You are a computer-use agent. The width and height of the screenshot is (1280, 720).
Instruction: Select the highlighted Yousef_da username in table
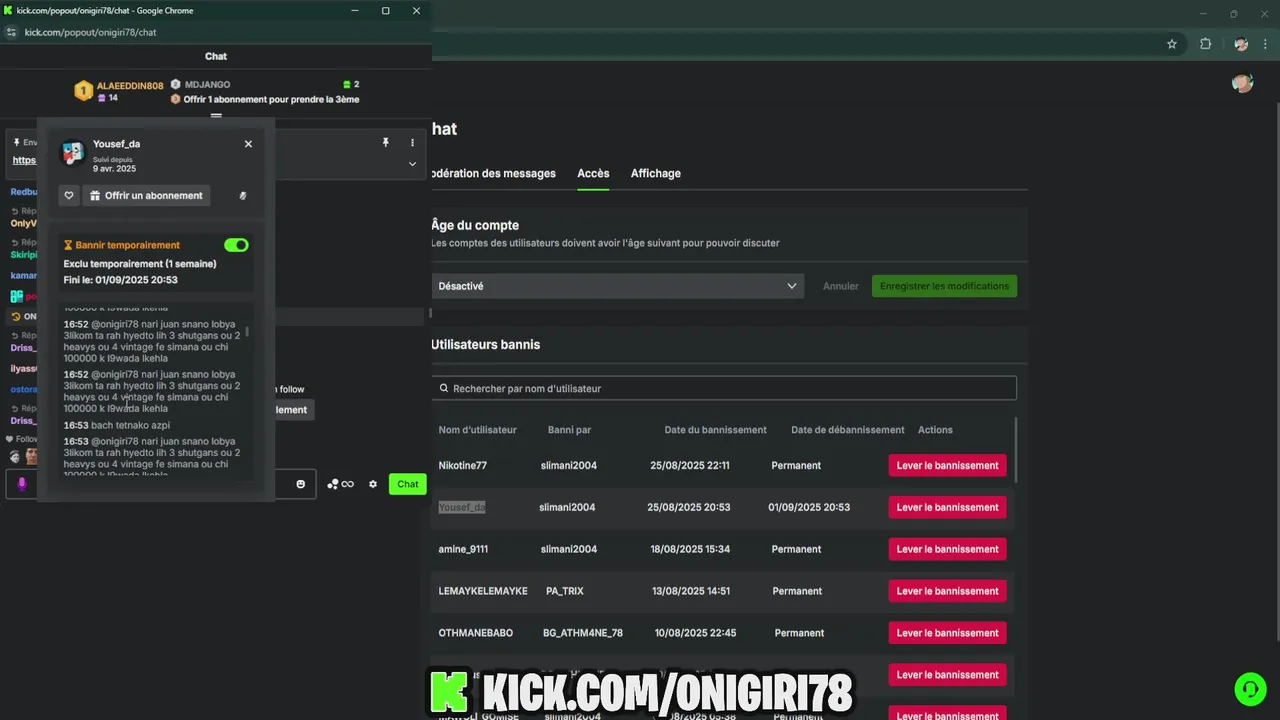tap(462, 507)
